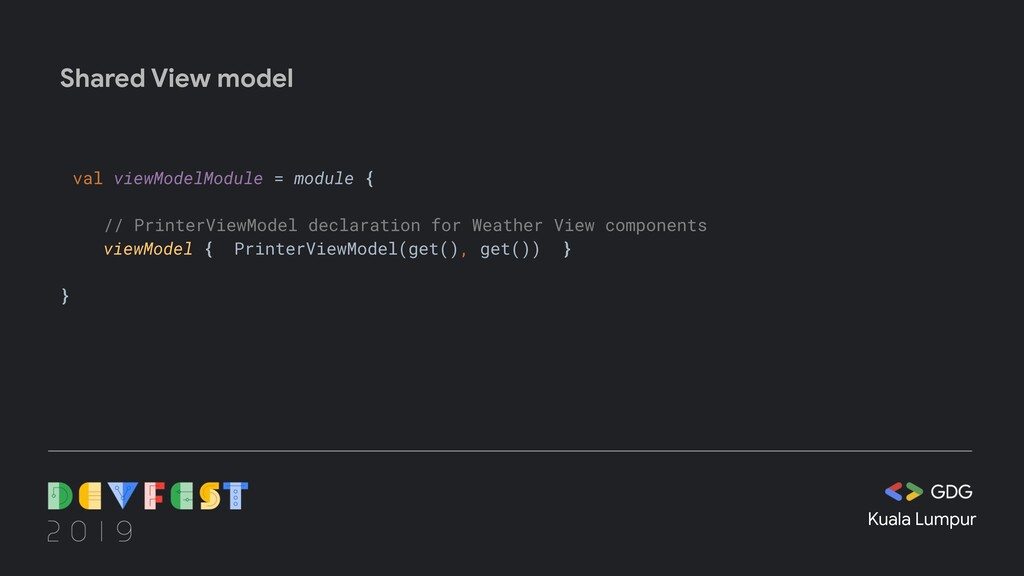This screenshot has height=576, width=1024.
Task: Click the yellow S letter in DevFest logo
Action: click(210, 496)
